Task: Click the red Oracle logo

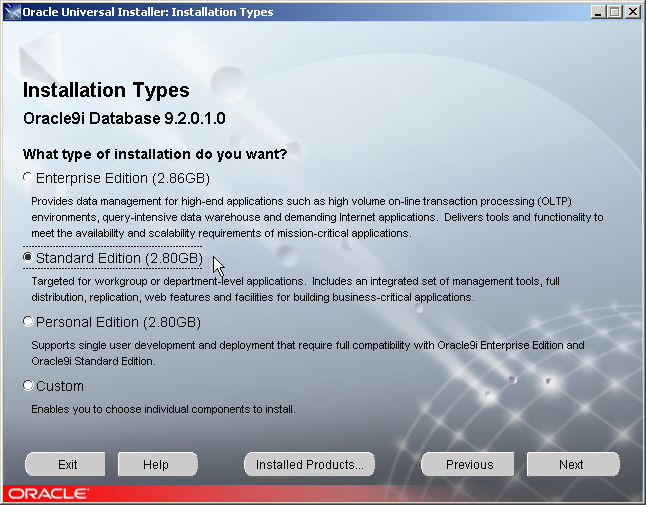Action: (x=46, y=494)
